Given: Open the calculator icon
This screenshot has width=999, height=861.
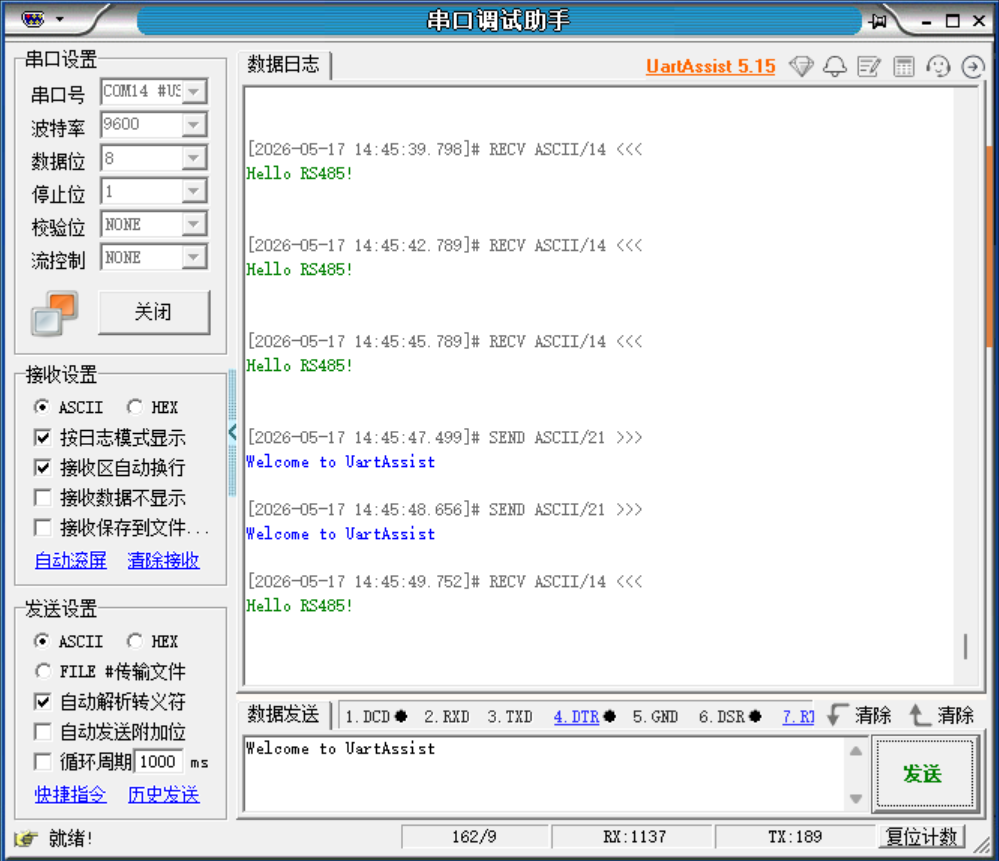Looking at the screenshot, I should [x=903, y=66].
